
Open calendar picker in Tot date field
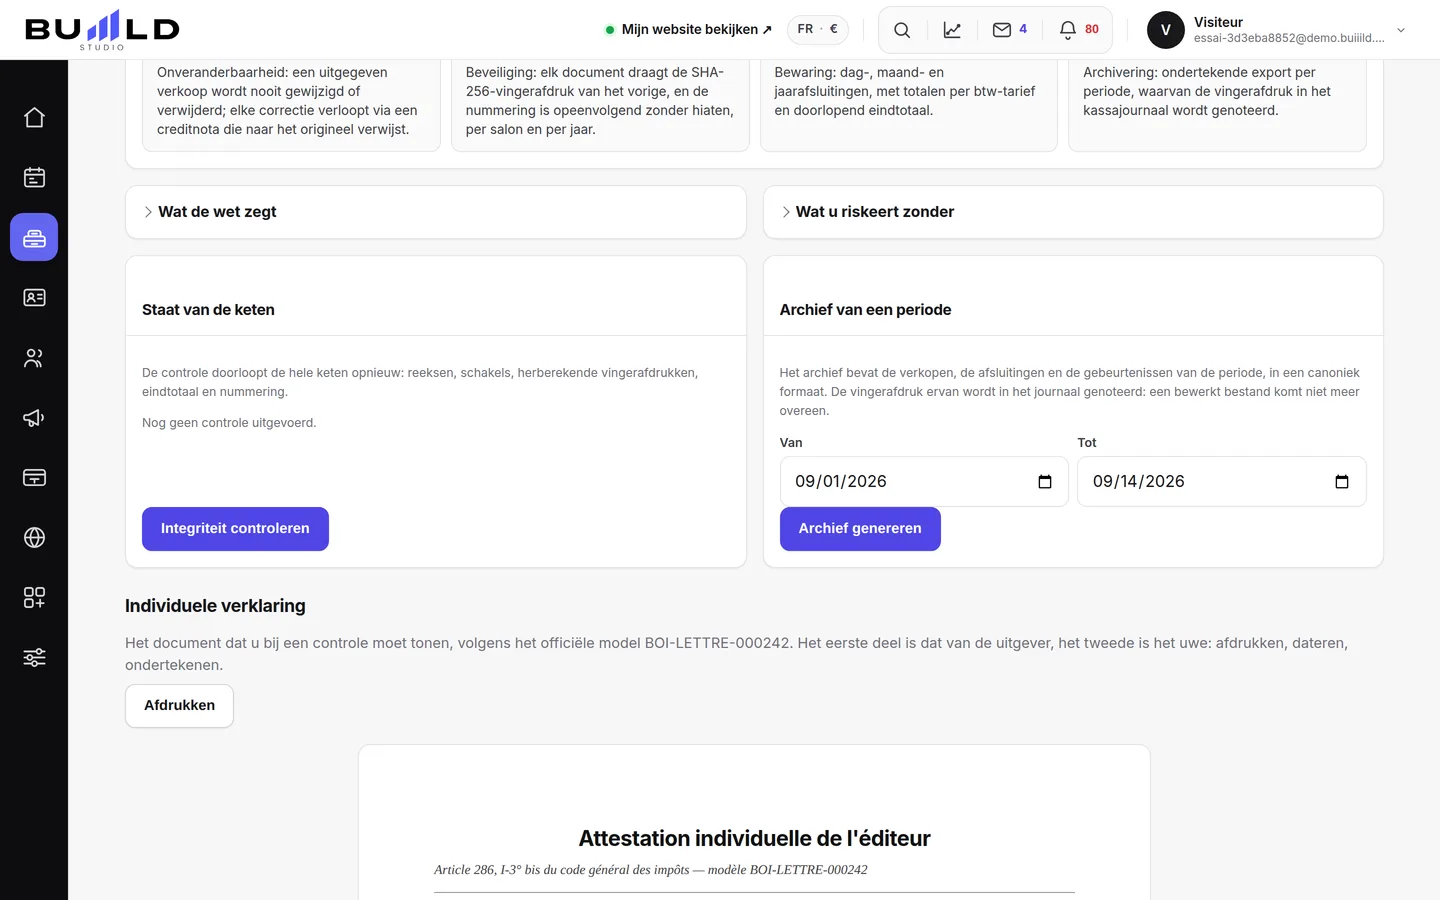(1342, 482)
